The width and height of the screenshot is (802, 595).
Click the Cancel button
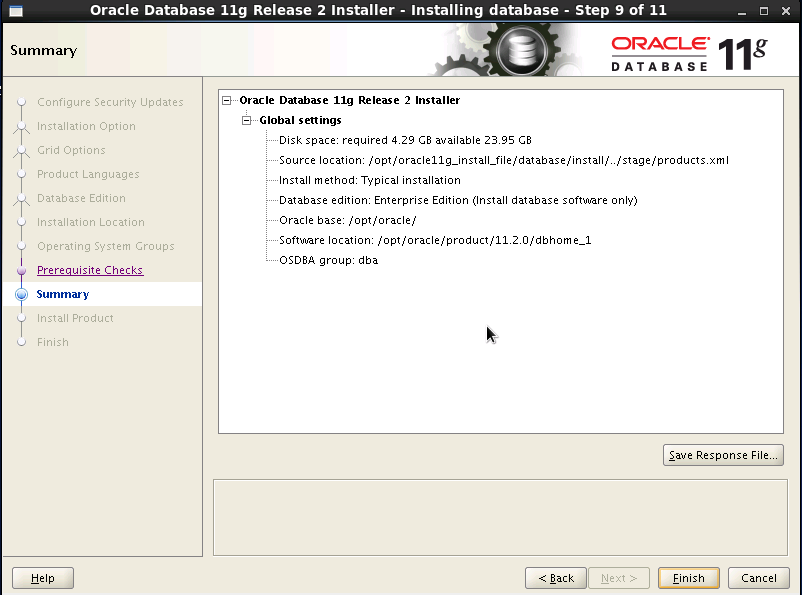tap(759, 578)
